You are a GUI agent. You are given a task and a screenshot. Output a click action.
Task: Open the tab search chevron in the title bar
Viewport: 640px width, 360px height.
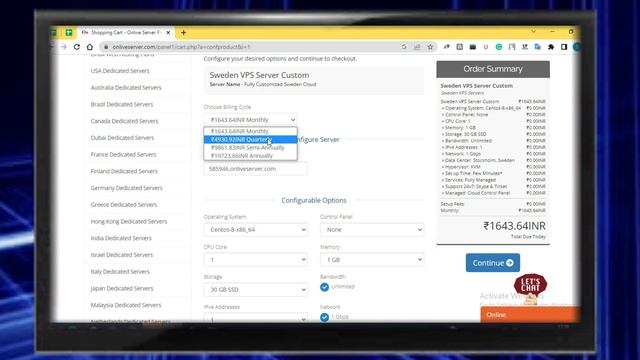(x=533, y=31)
